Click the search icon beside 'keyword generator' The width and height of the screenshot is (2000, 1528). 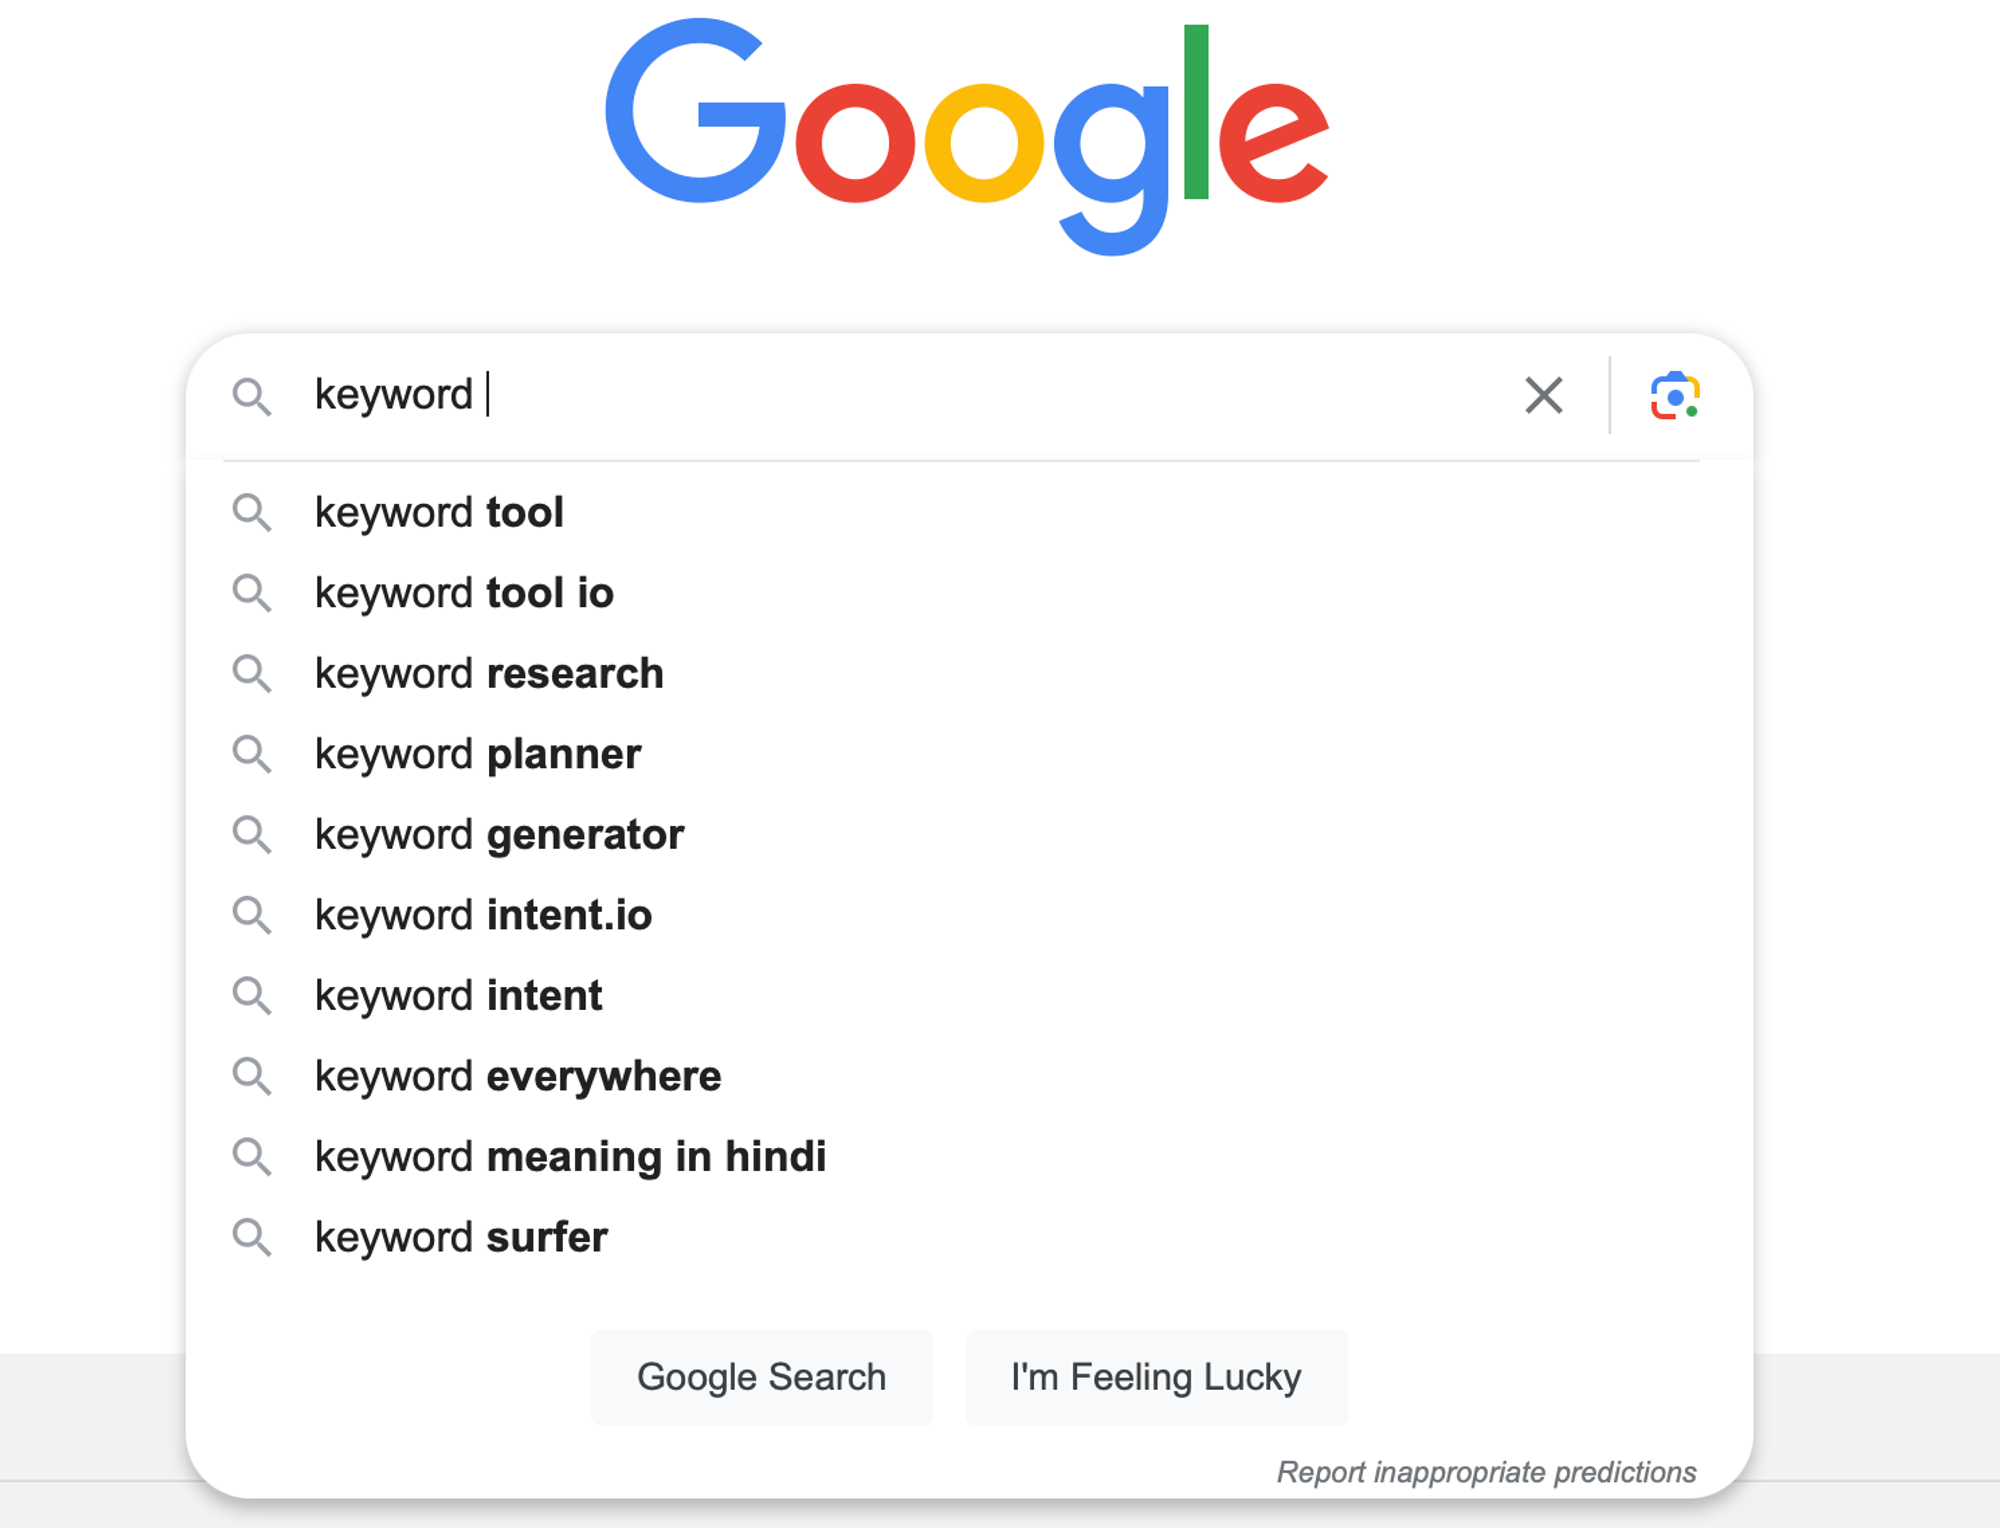(x=253, y=835)
